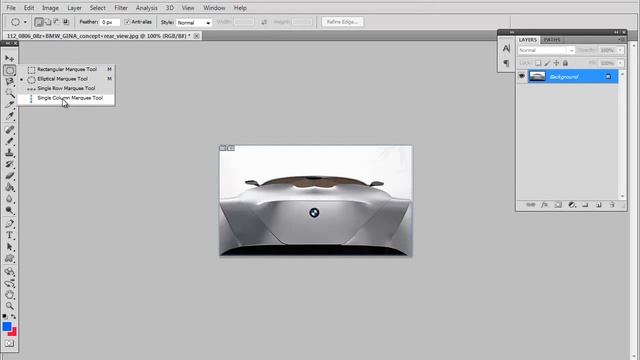
Task: Toggle lock position
Action: pyautogui.click(x=556, y=63)
